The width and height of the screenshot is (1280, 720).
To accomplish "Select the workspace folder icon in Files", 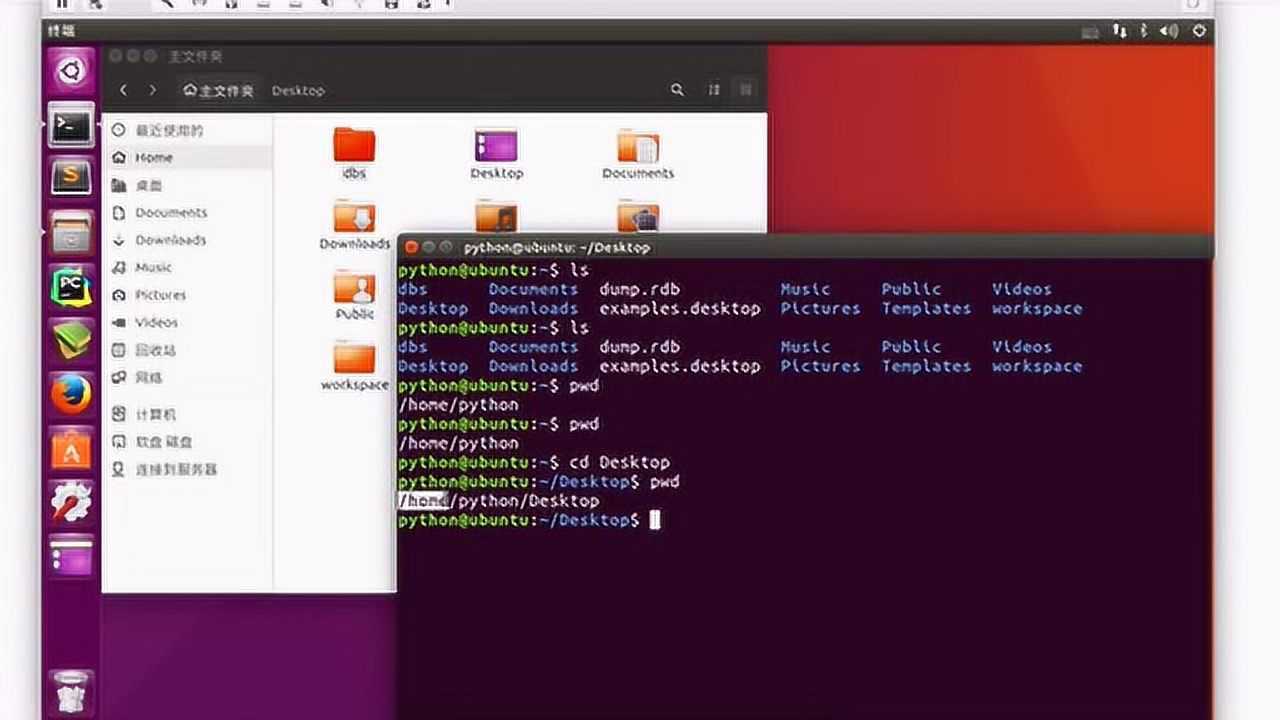I will point(354,357).
